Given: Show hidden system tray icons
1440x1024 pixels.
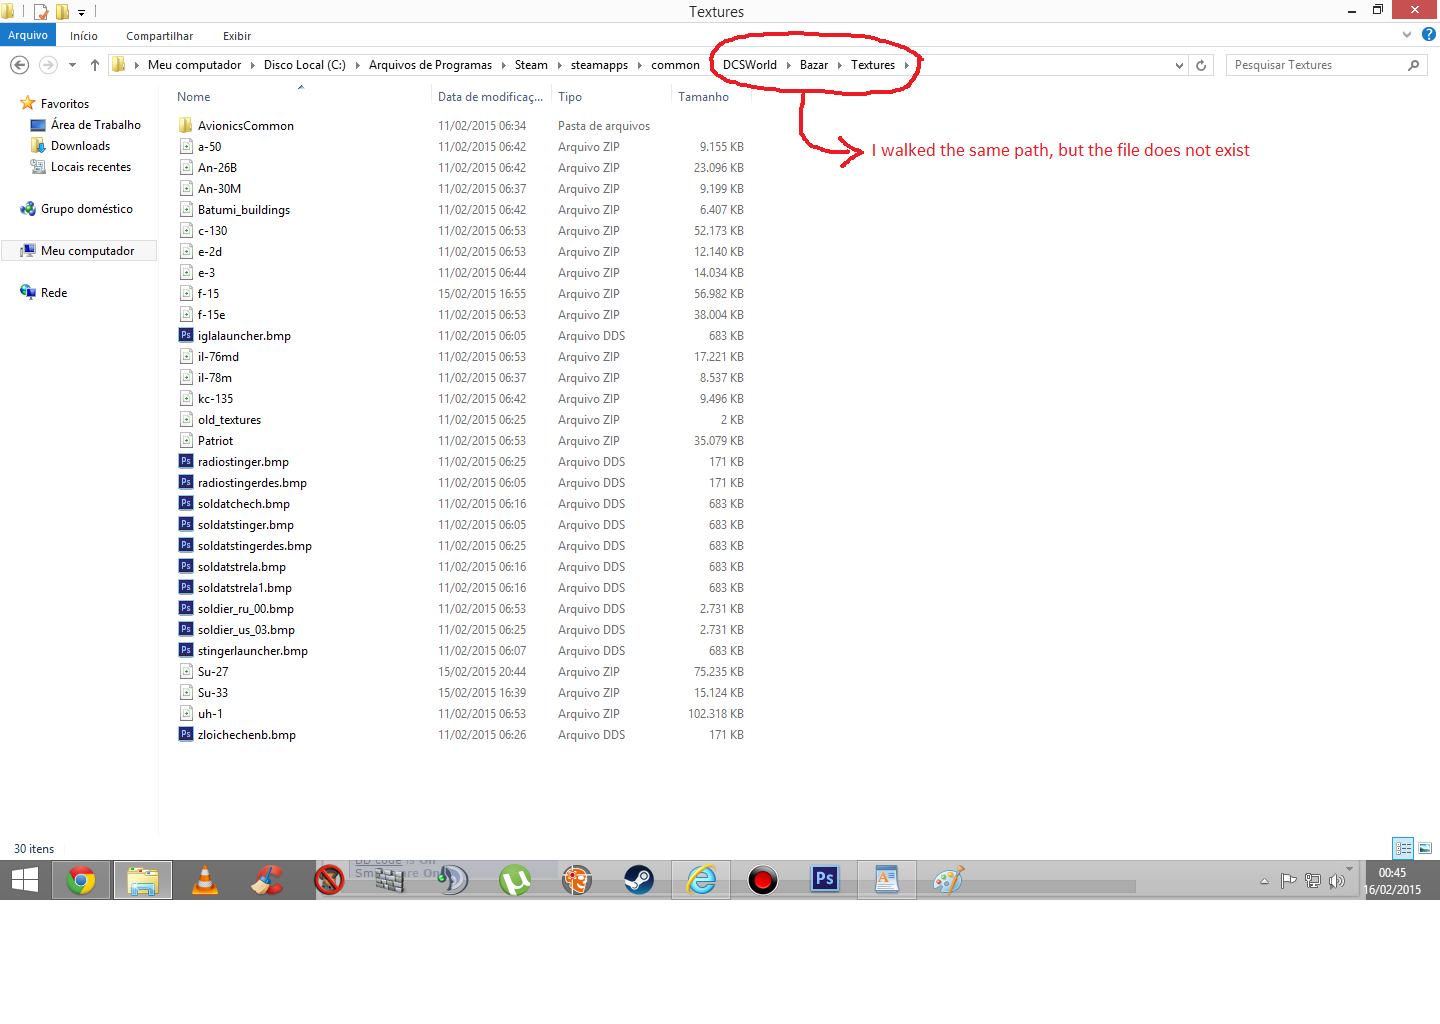Looking at the screenshot, I should coord(1264,881).
